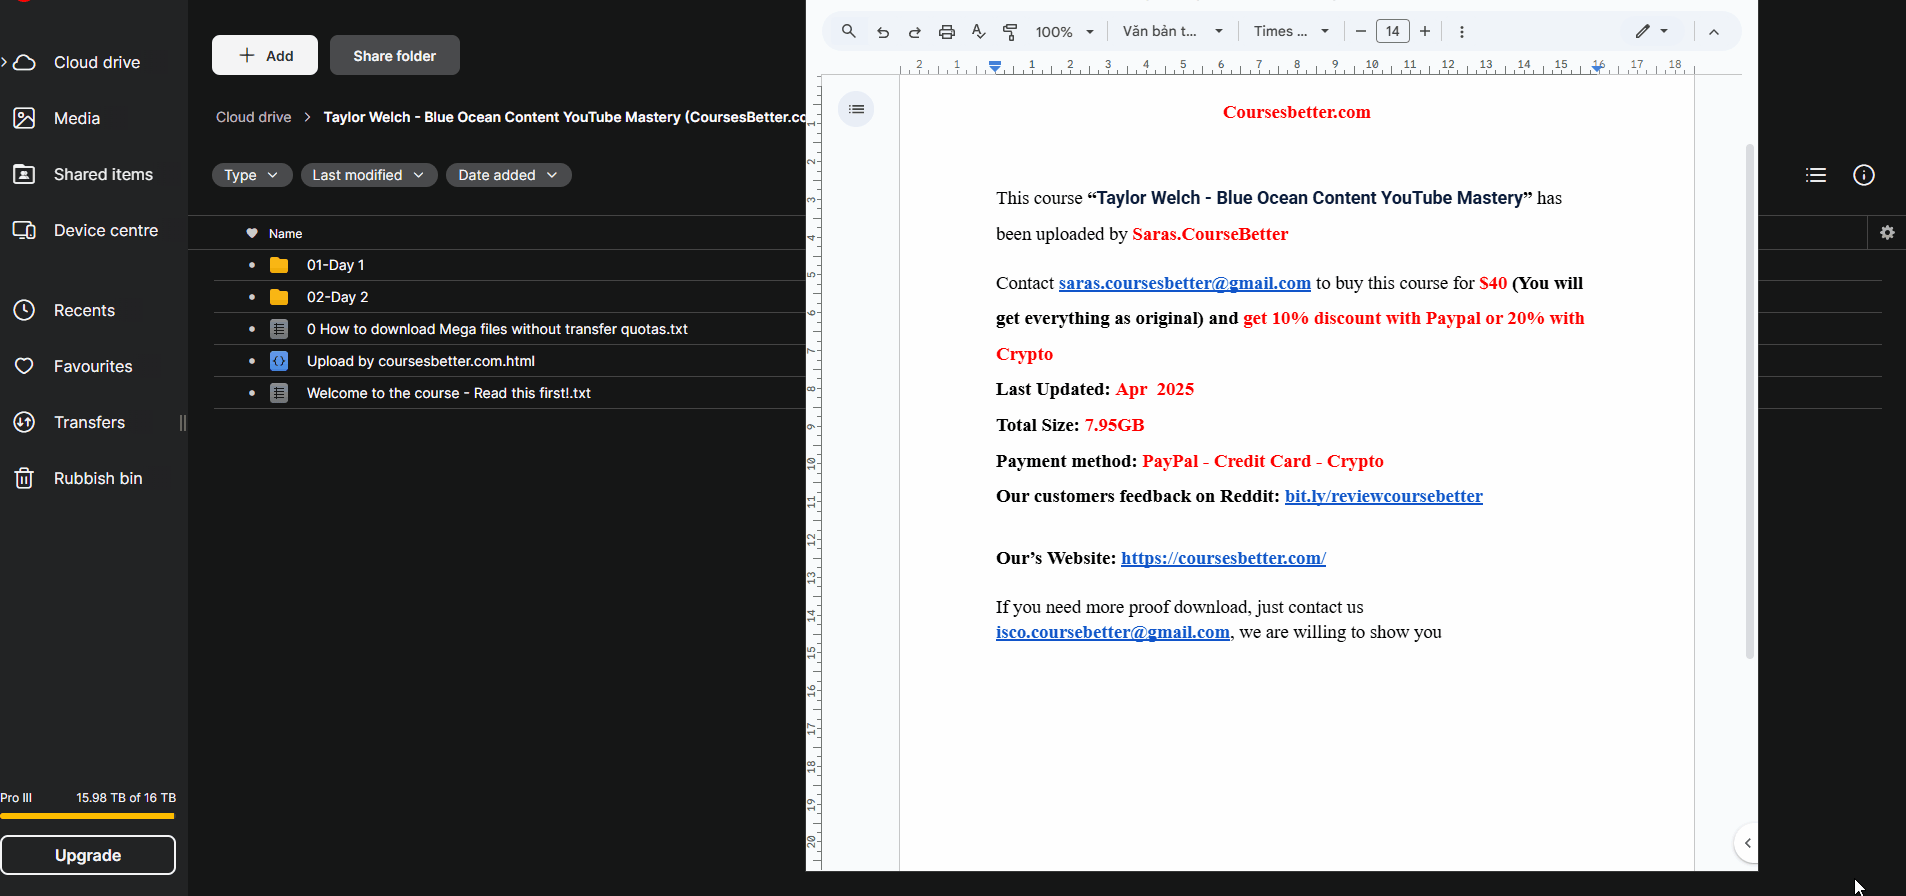
Task: Show the document outline
Action: tap(857, 109)
